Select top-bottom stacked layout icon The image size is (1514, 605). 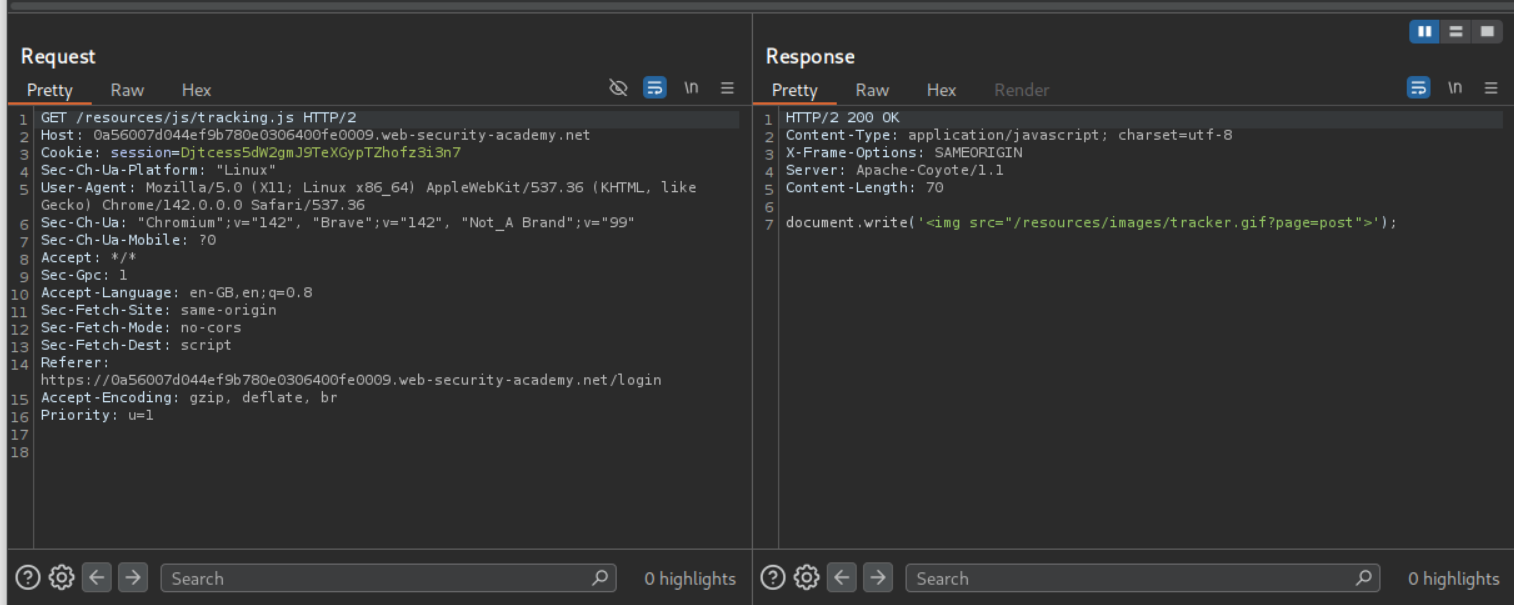(1456, 32)
